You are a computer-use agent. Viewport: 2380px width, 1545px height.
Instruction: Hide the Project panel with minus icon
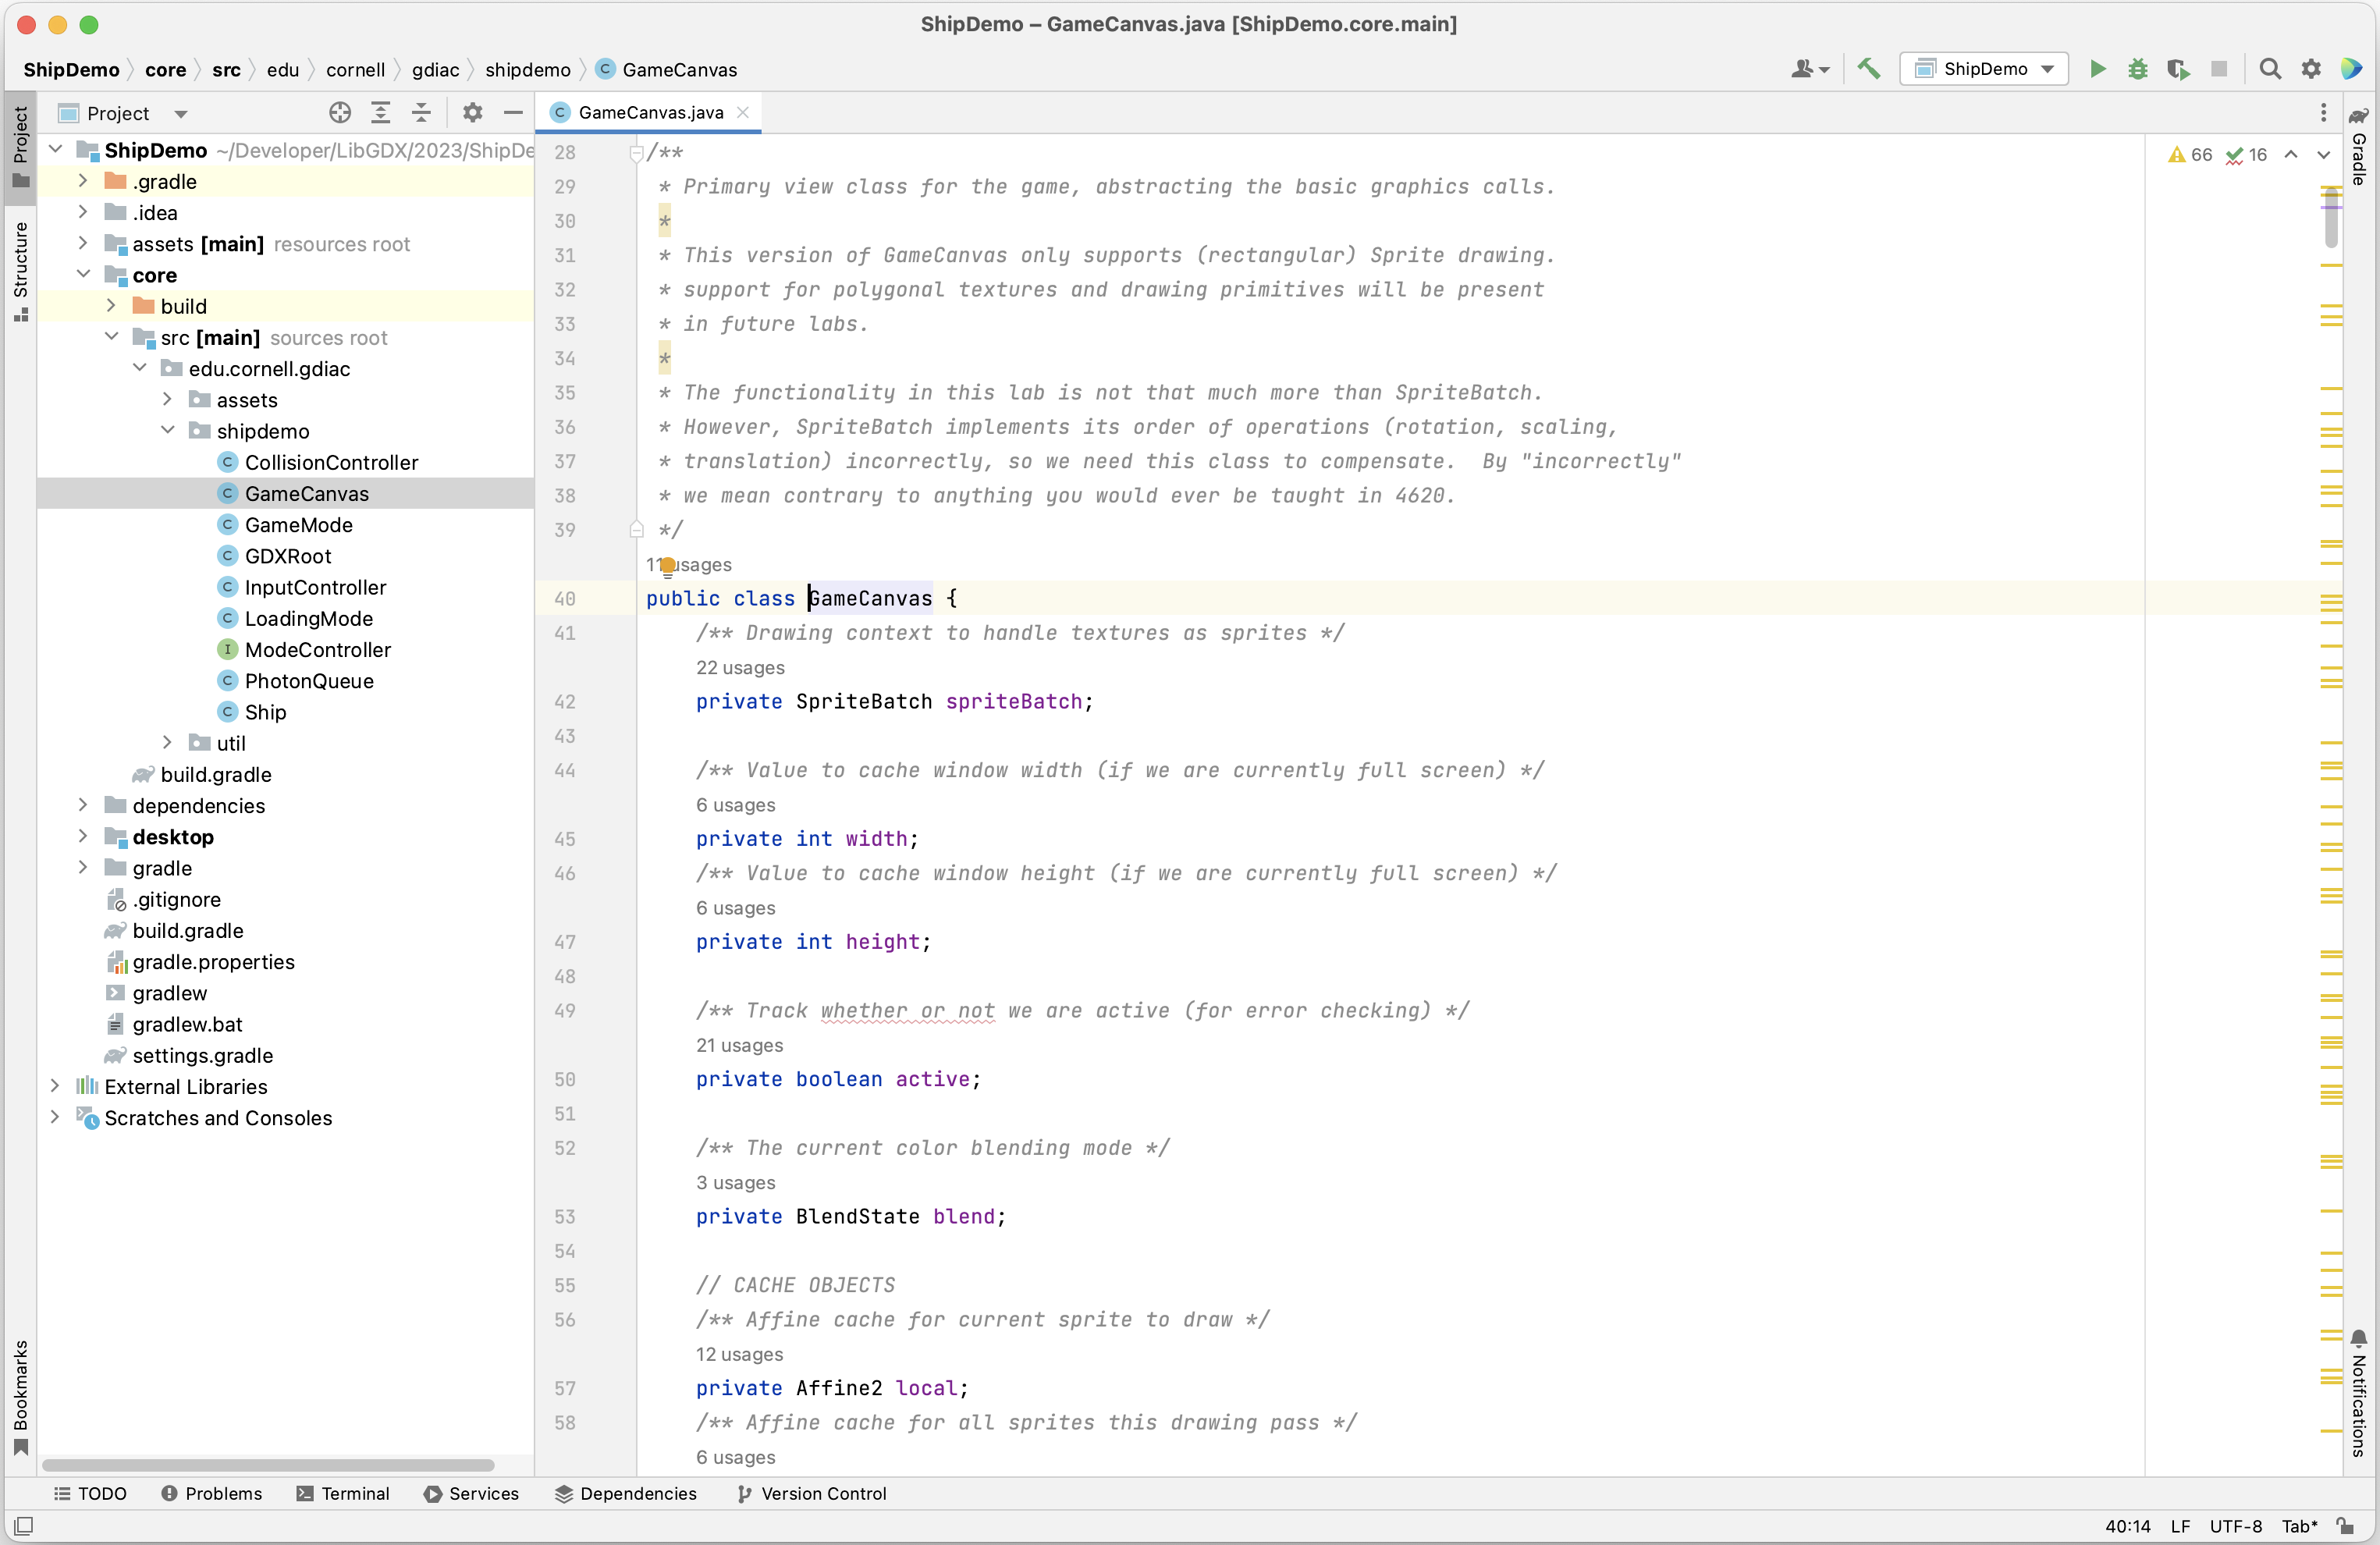(513, 113)
